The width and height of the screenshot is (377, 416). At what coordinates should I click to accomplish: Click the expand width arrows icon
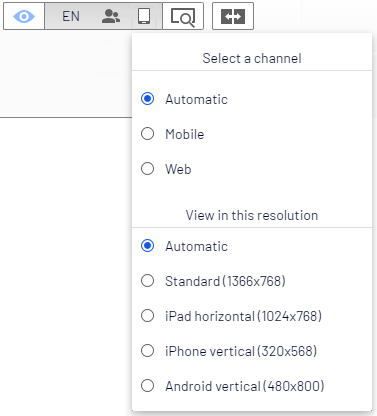[x=233, y=16]
